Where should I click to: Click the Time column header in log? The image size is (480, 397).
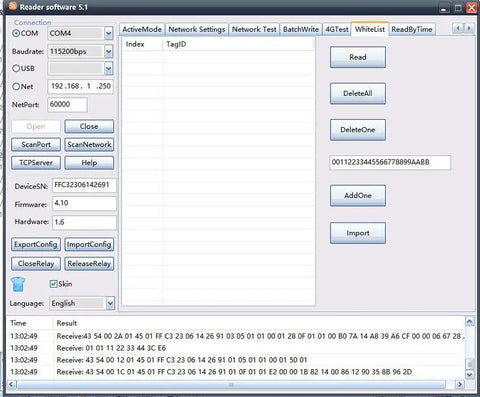[x=30, y=323]
